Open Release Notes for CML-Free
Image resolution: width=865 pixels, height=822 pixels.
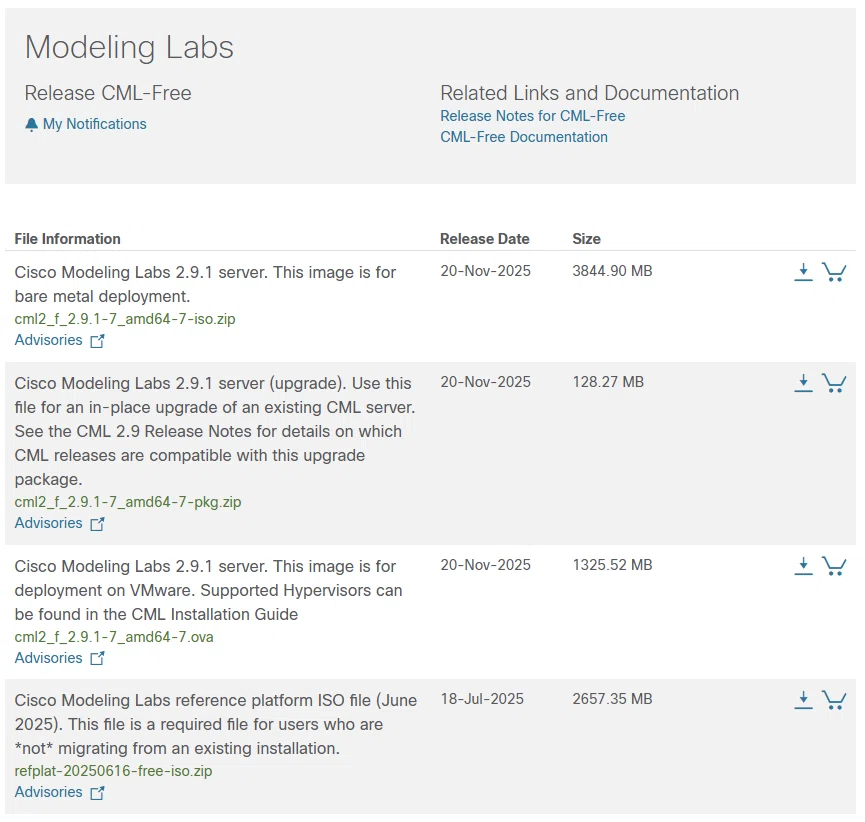point(532,116)
